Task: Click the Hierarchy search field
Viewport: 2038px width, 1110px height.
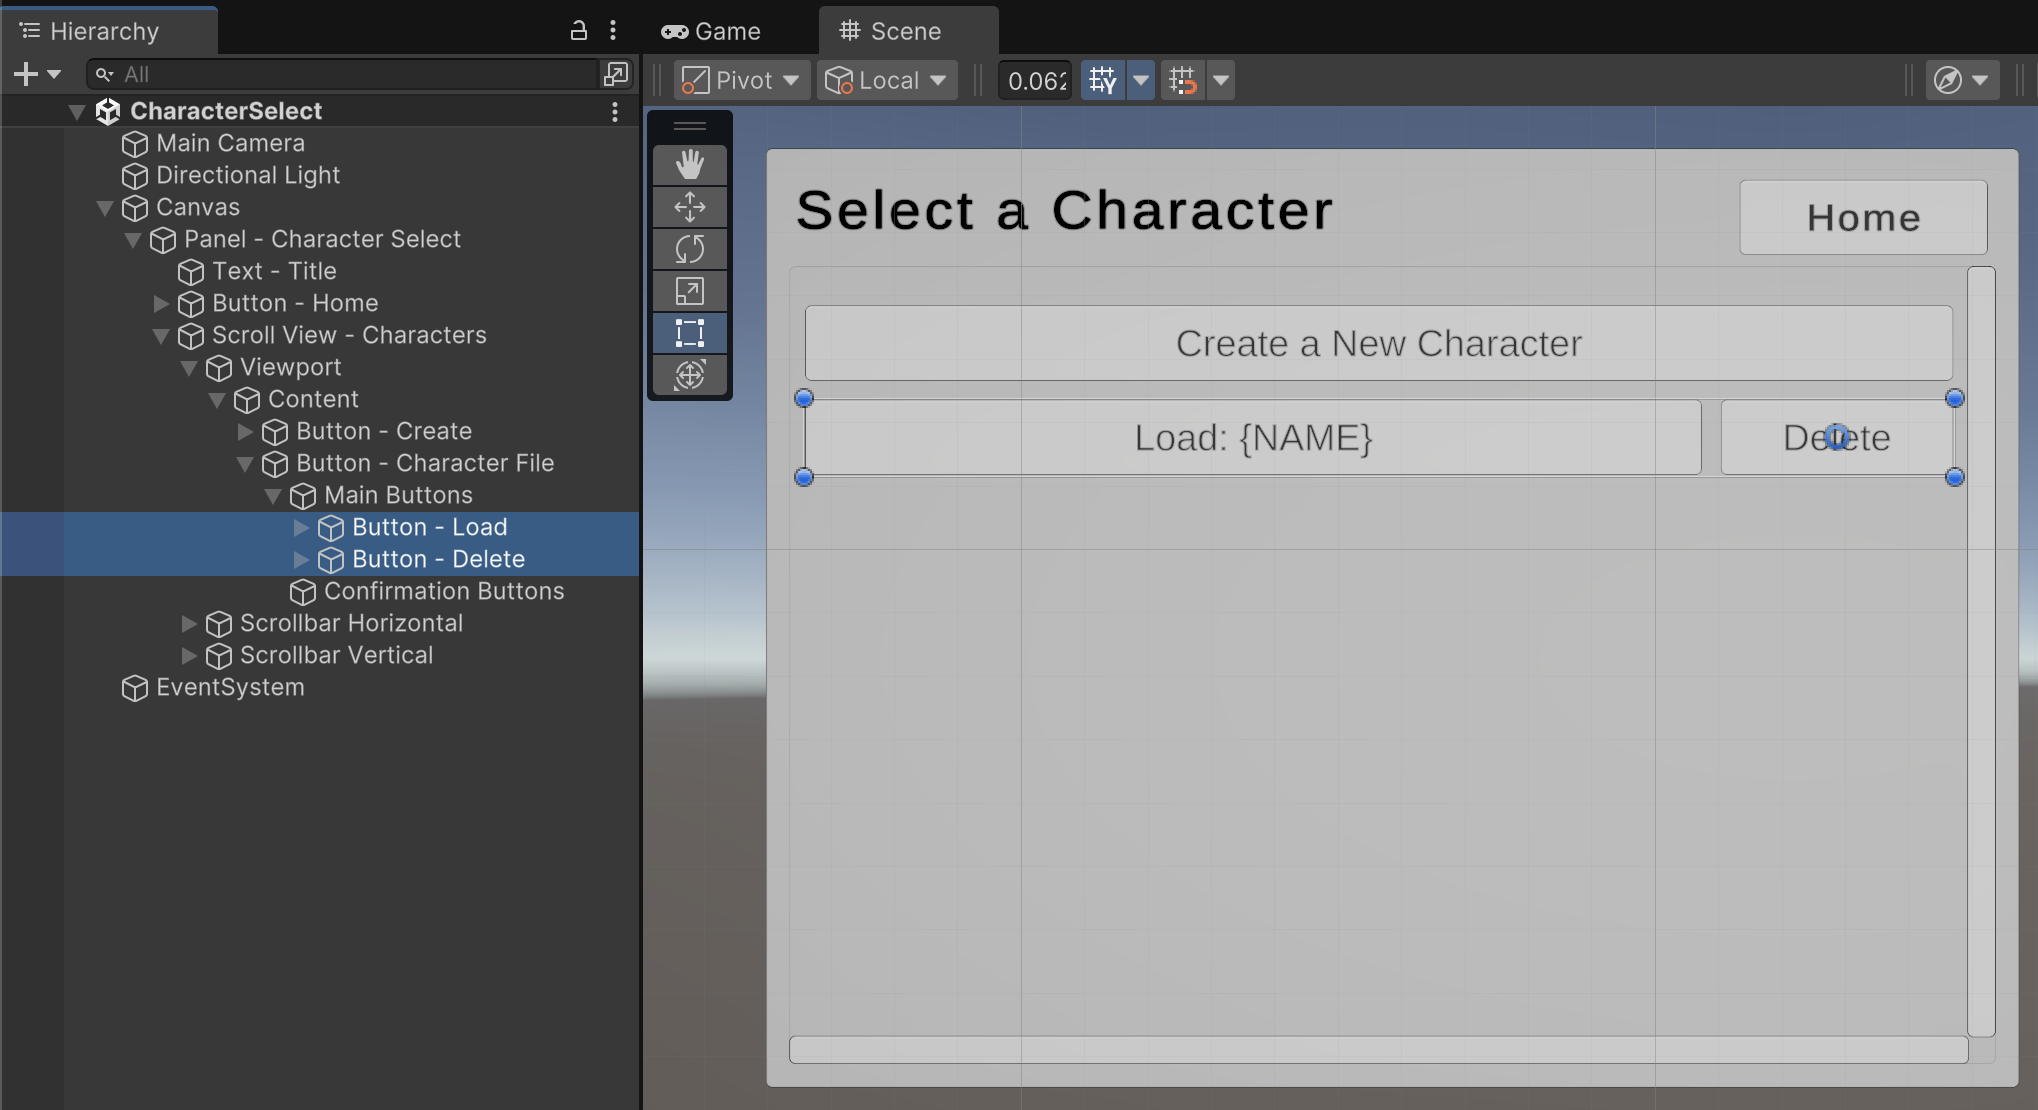Action: (350, 74)
